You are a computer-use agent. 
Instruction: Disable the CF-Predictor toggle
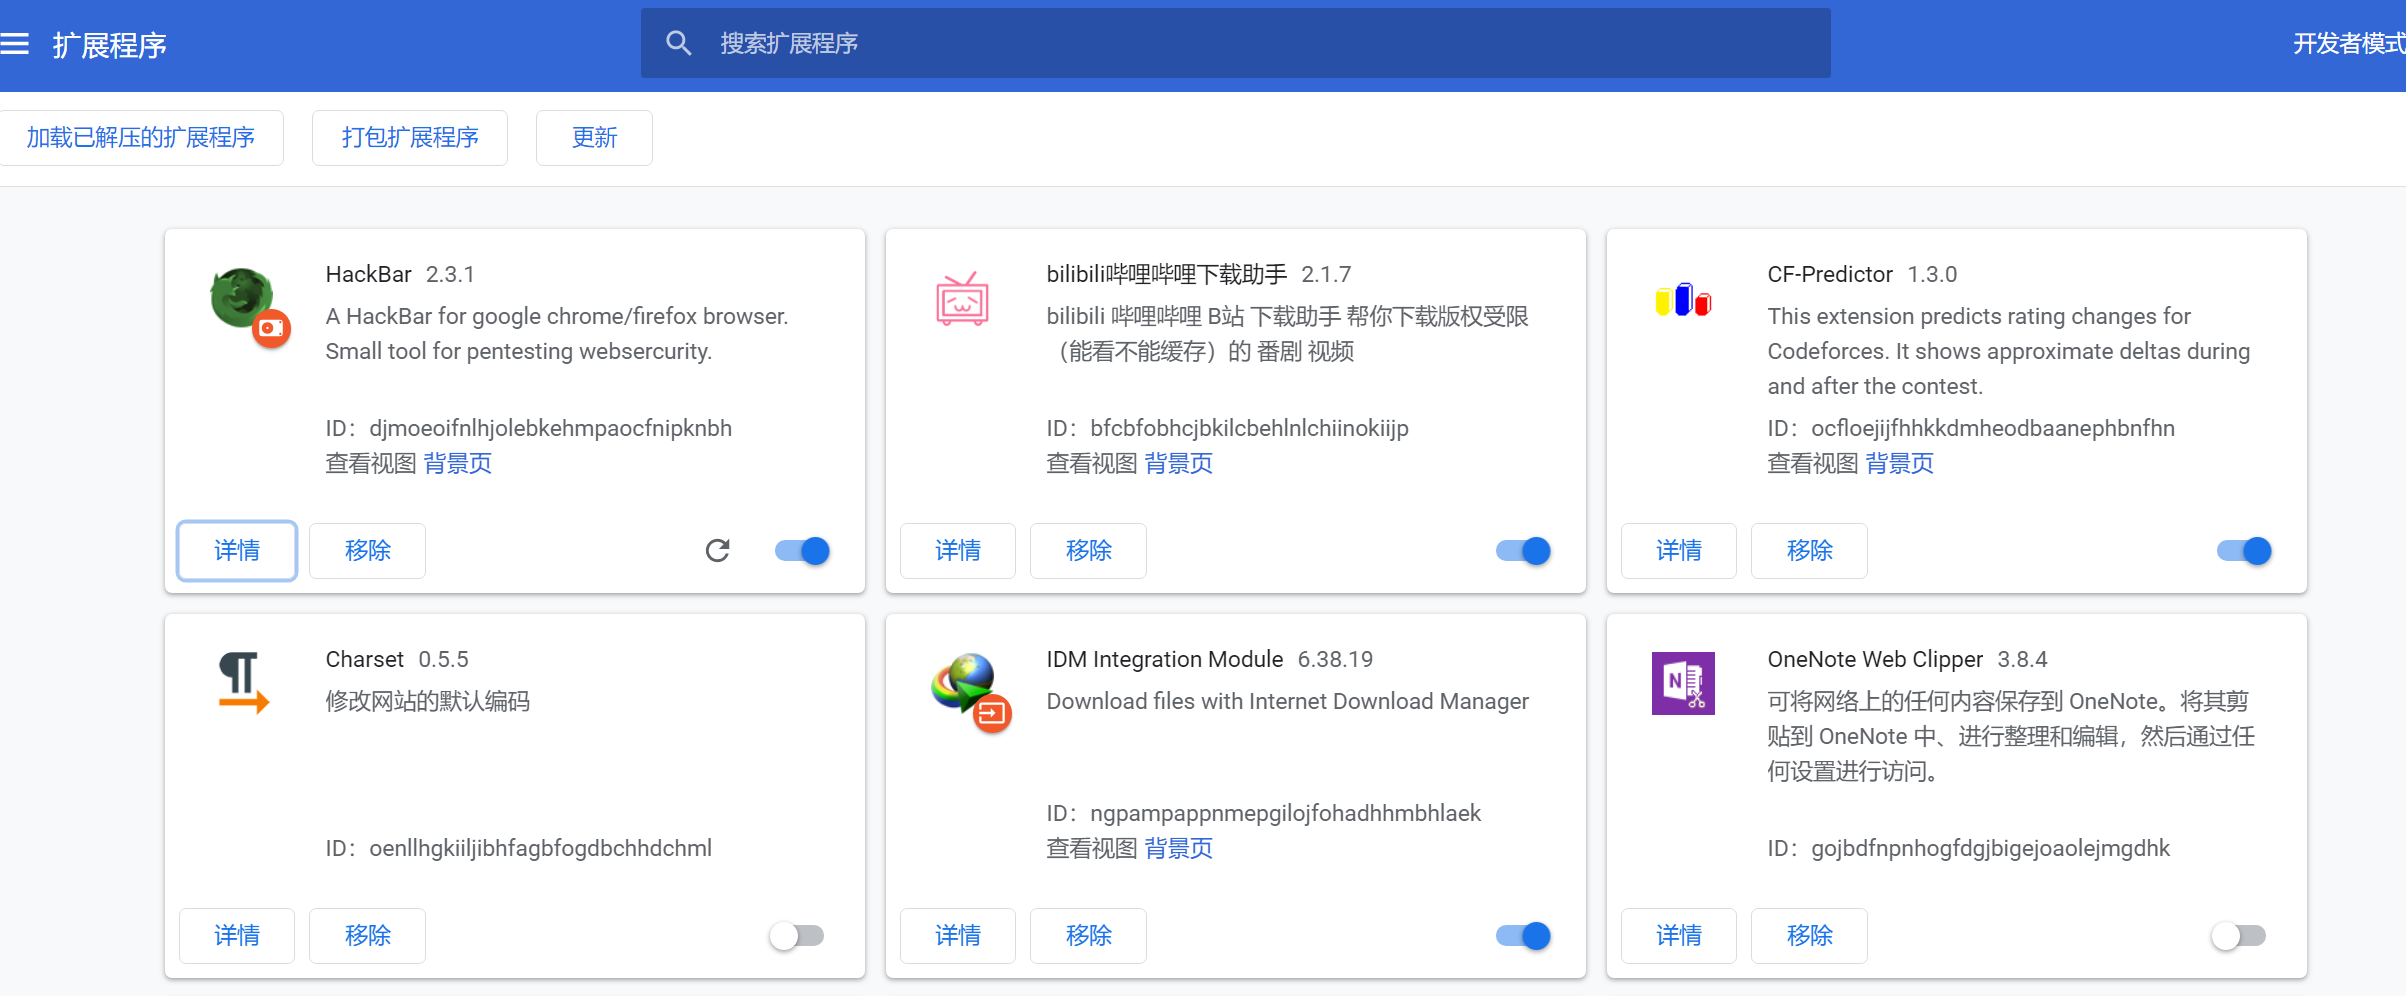[x=2242, y=550]
